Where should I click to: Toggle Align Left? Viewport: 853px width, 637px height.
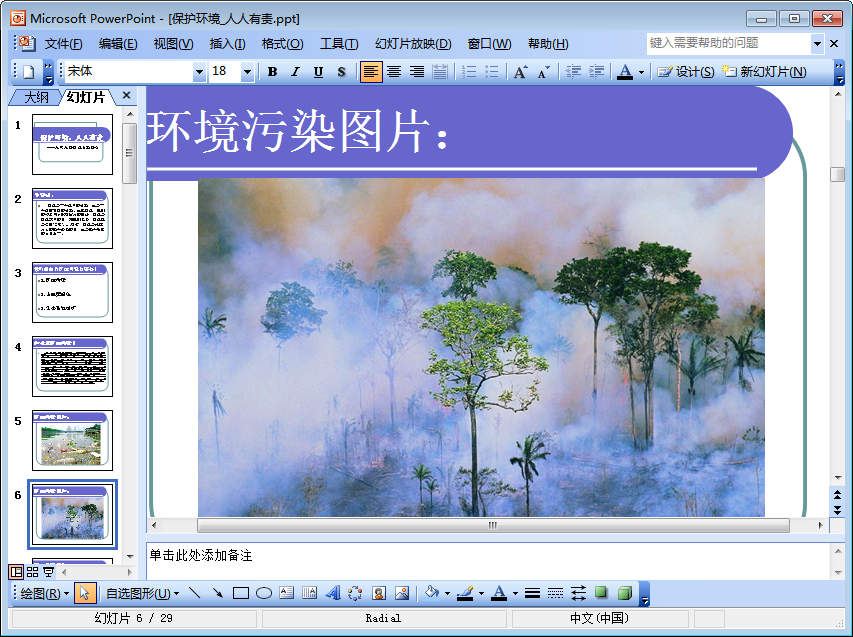tap(371, 72)
